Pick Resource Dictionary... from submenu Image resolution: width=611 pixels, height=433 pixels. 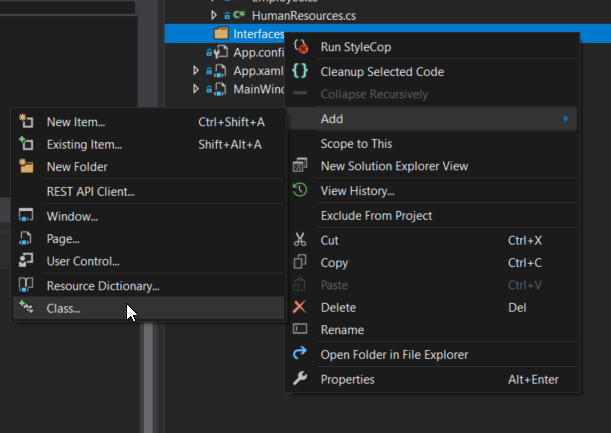[x=103, y=286]
